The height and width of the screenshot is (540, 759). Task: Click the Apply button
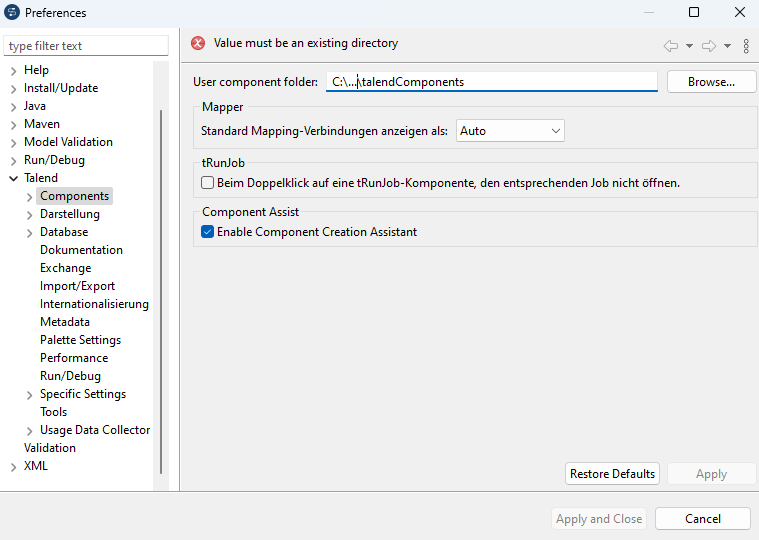[x=711, y=474]
